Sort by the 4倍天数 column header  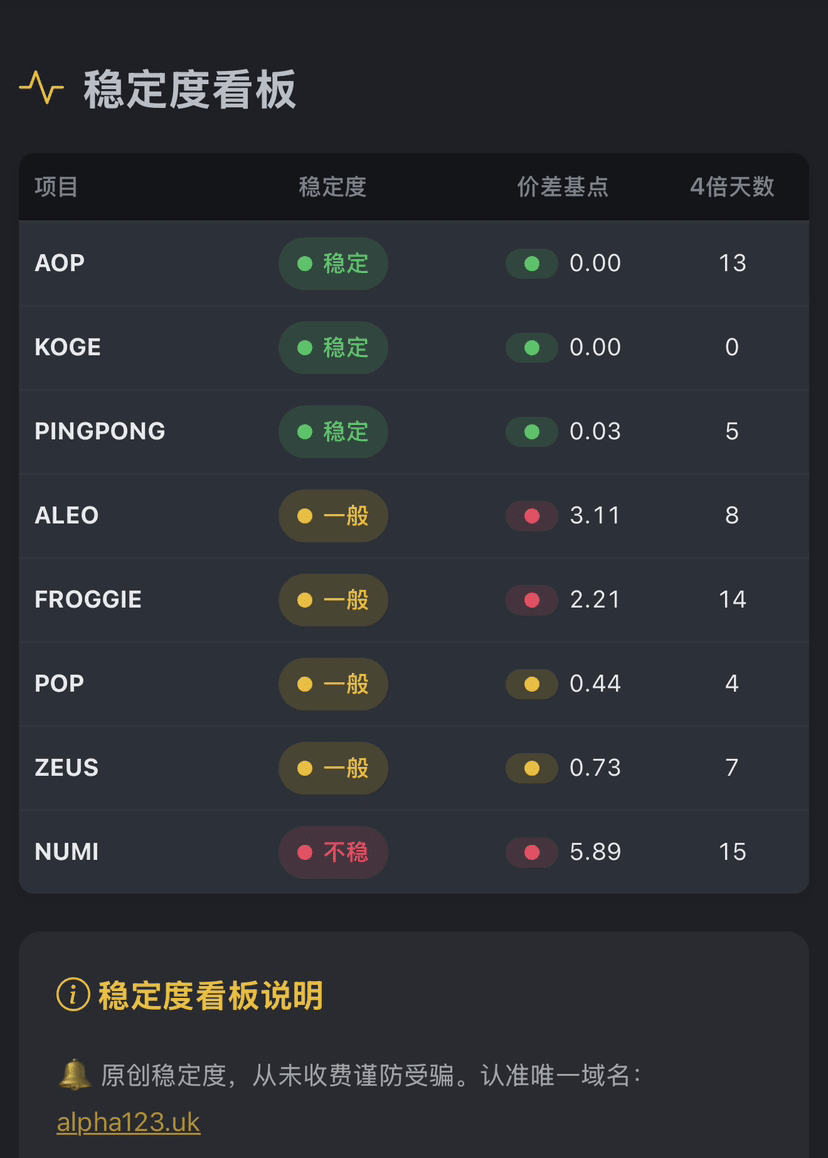(732, 187)
